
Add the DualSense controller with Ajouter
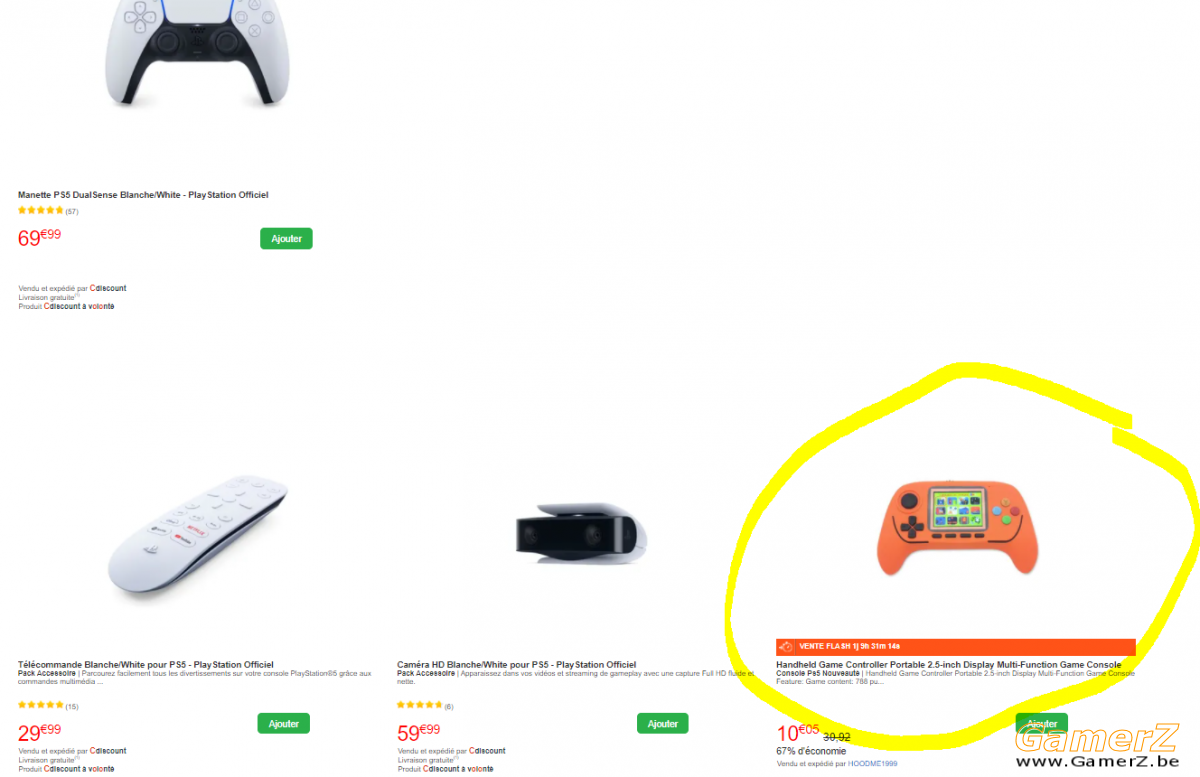pyautogui.click(x=286, y=238)
